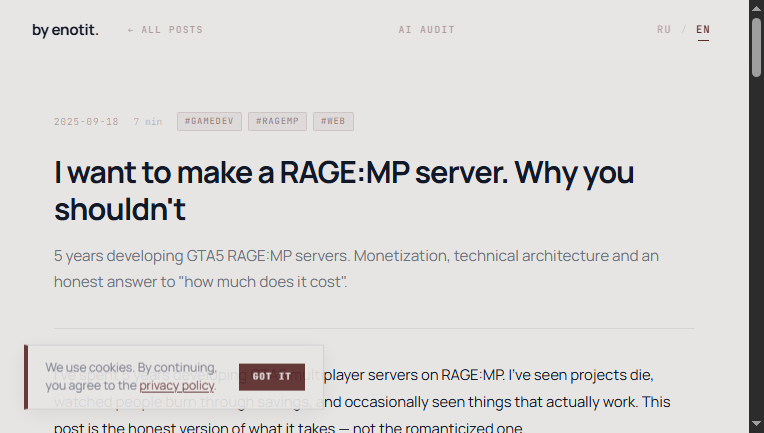
Task: Filter posts by the #RAGEMP tag
Action: tap(277, 122)
